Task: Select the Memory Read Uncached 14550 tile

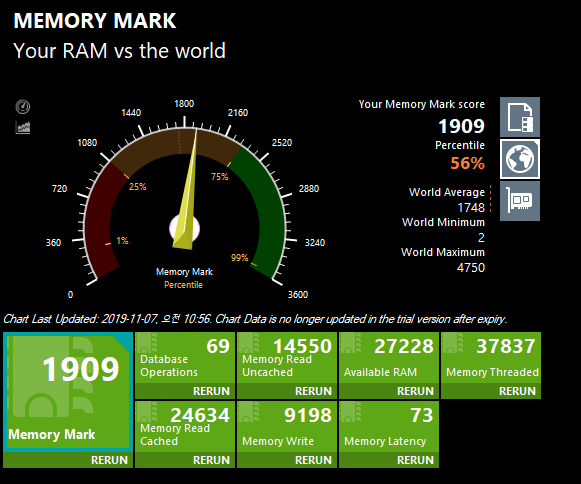Action: point(287,358)
